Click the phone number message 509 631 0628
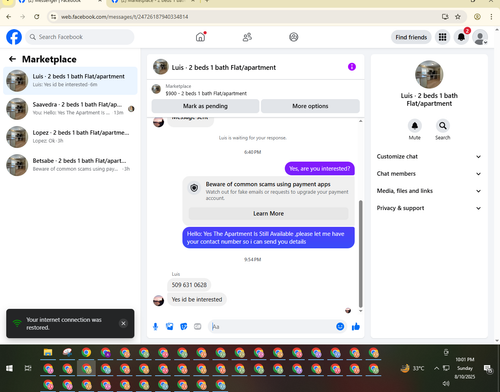This screenshot has height=392, width=500. click(x=189, y=285)
